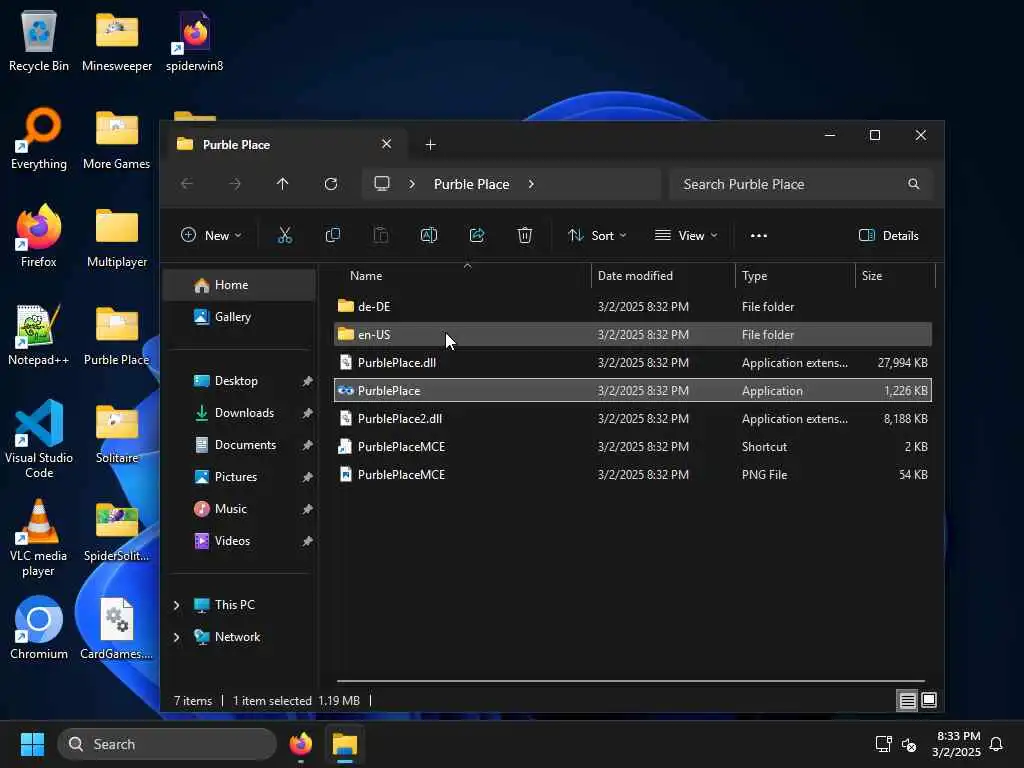Select VLC media player desktop icon
This screenshot has height=768, width=1024.
[x=39, y=537]
